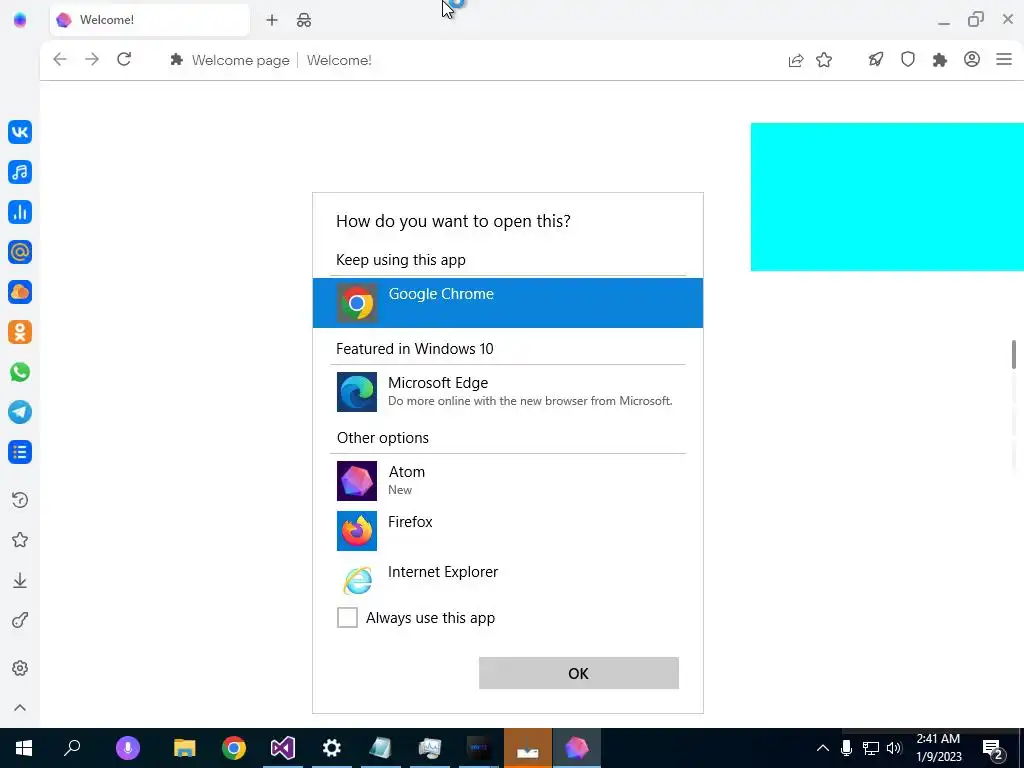Open volume control tray icon
The width and height of the screenshot is (1024, 768).
pyautogui.click(x=894, y=748)
